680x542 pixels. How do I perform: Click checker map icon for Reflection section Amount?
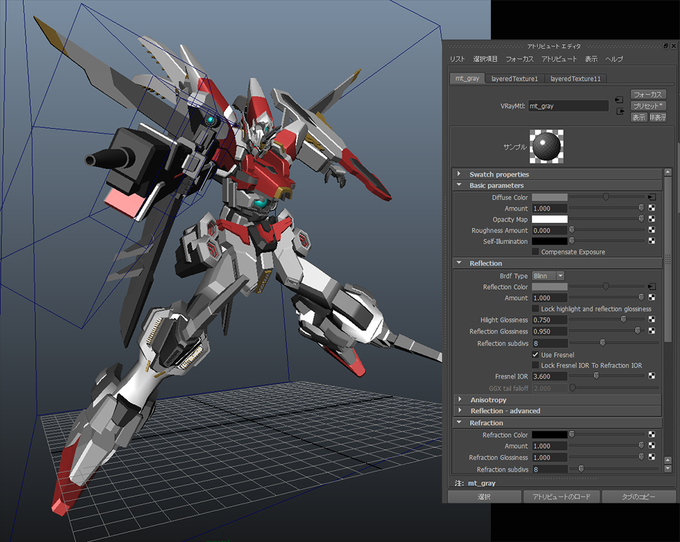click(651, 297)
